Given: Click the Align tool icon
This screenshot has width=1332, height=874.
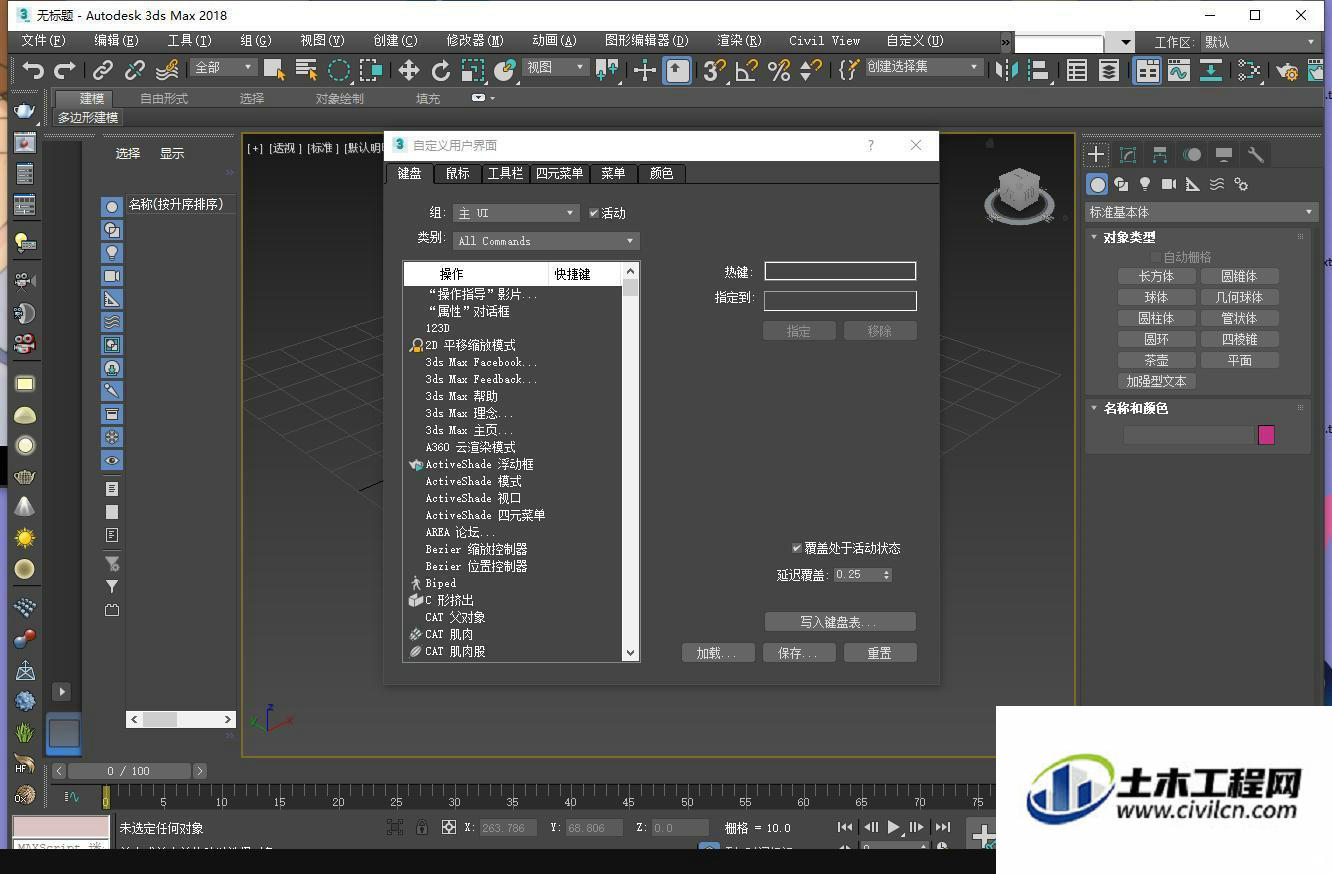Looking at the screenshot, I should pyautogui.click(x=1040, y=70).
